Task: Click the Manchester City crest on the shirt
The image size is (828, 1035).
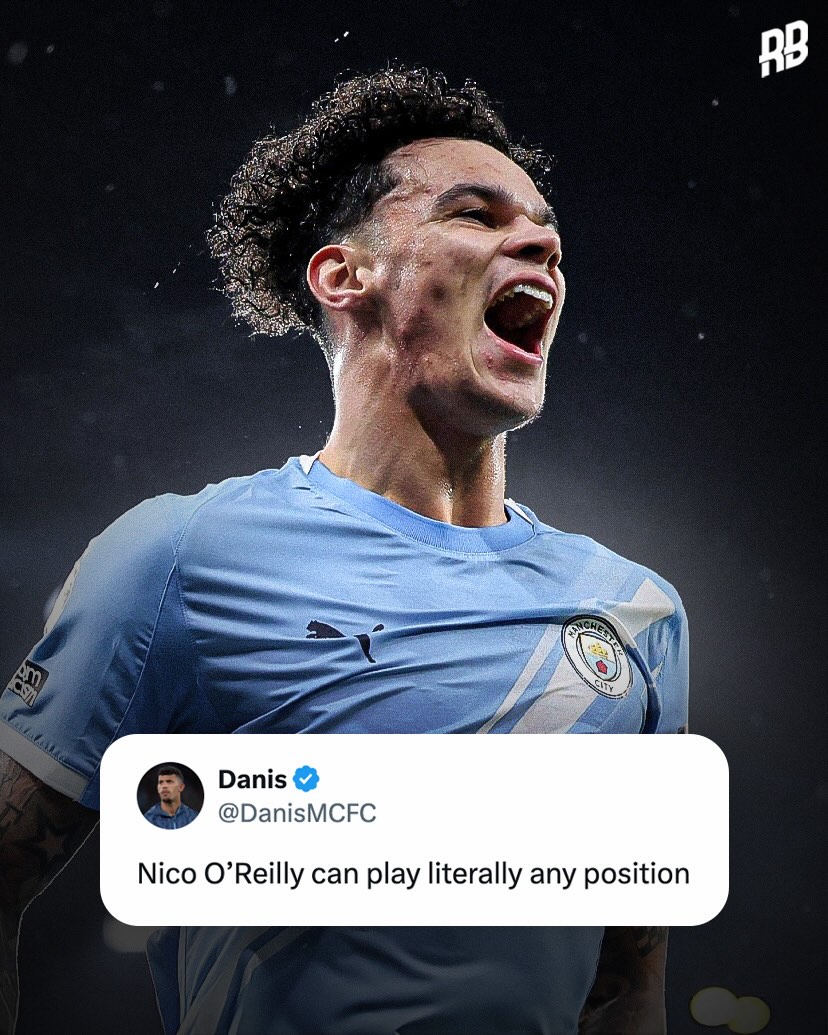Action: tap(597, 657)
